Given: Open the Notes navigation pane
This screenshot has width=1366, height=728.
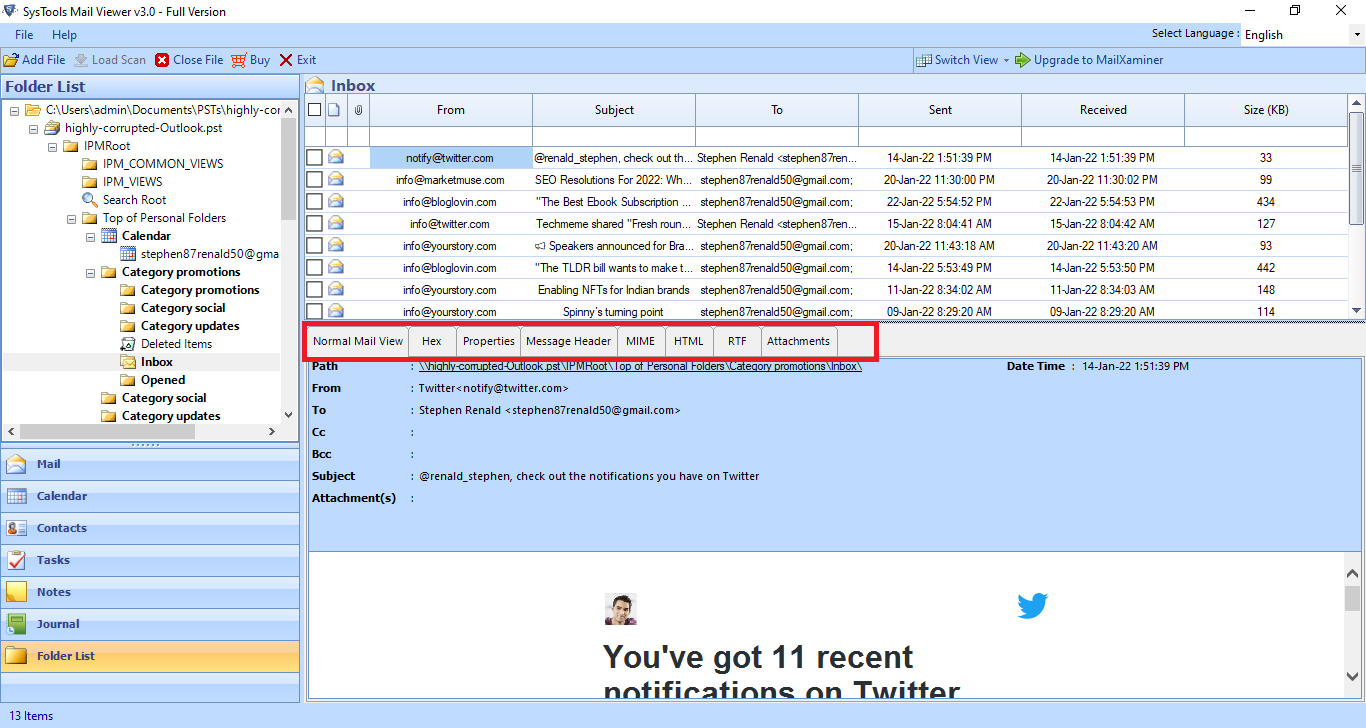Looking at the screenshot, I should (150, 592).
